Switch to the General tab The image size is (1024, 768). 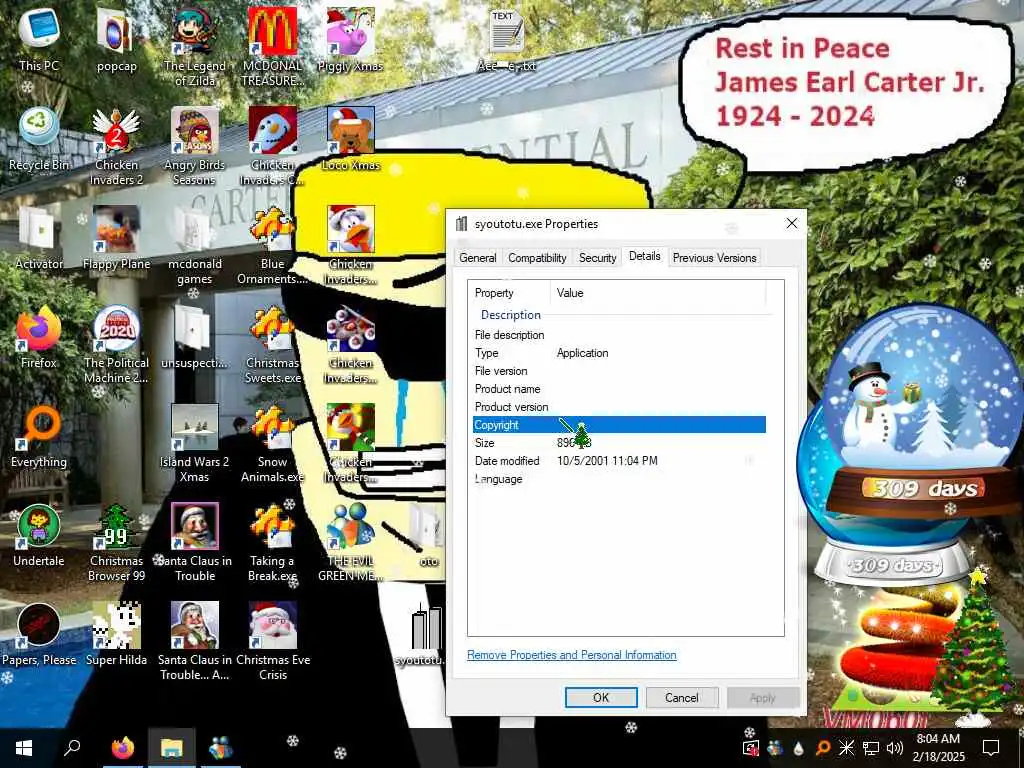point(477,258)
